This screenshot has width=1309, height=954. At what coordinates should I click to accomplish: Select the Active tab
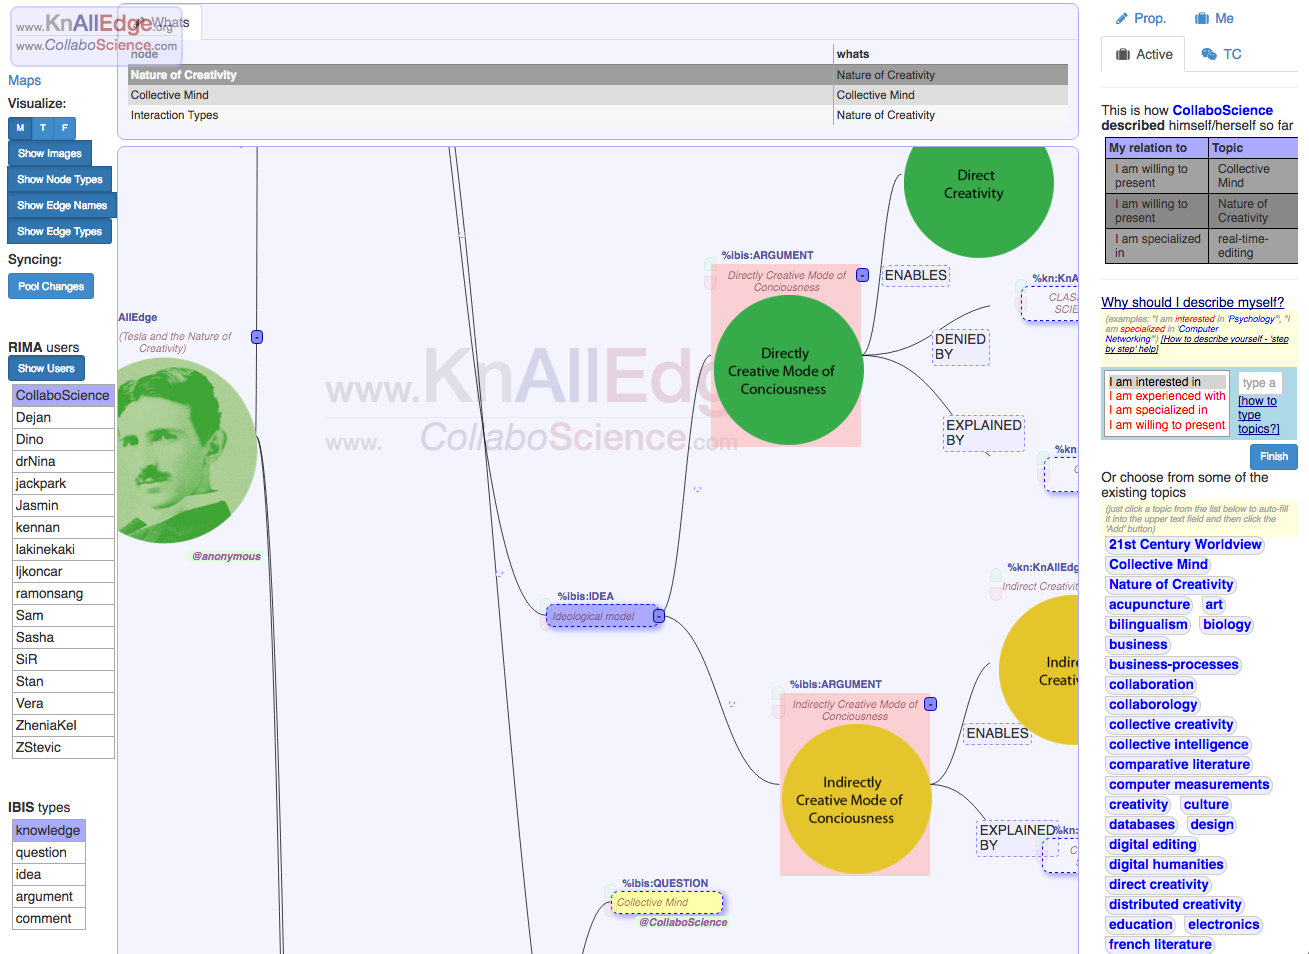tap(1144, 54)
